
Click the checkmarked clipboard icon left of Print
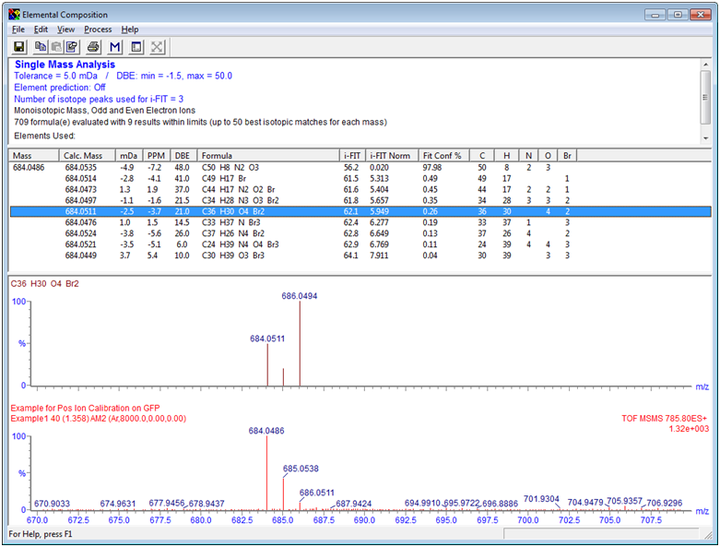click(x=72, y=46)
